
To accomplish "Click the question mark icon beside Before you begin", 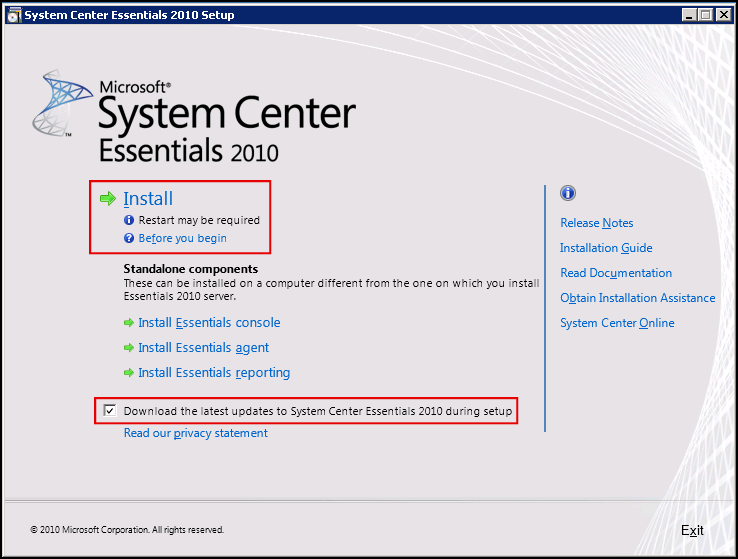I will click(129, 238).
